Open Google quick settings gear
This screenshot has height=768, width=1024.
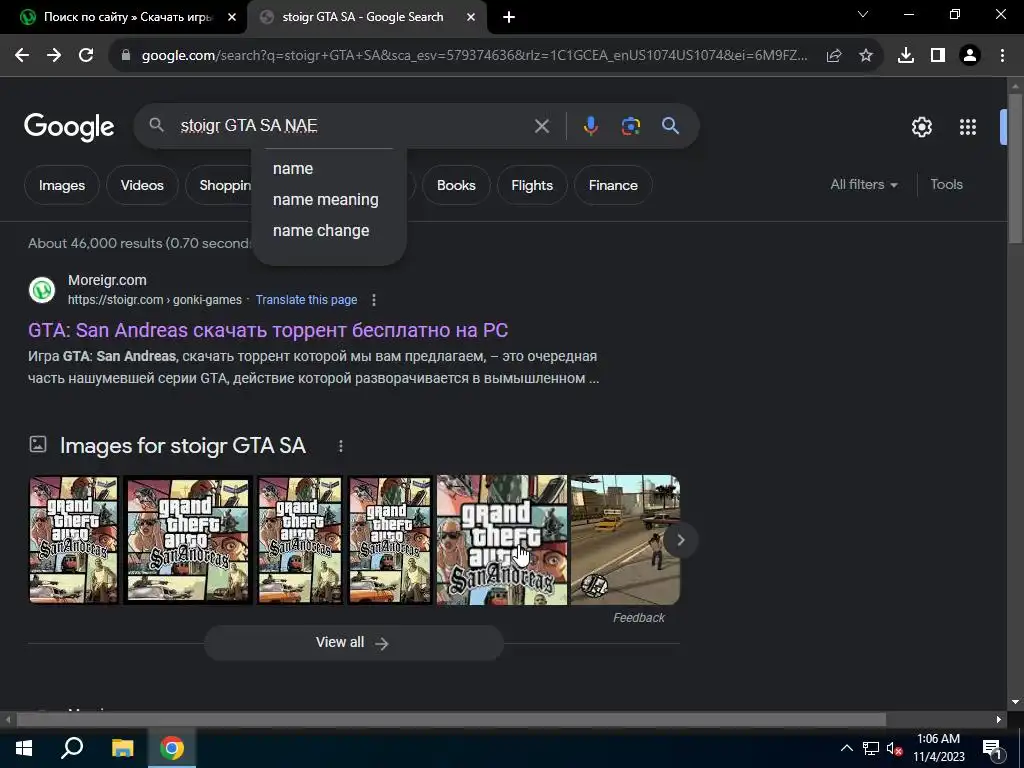[x=921, y=127]
